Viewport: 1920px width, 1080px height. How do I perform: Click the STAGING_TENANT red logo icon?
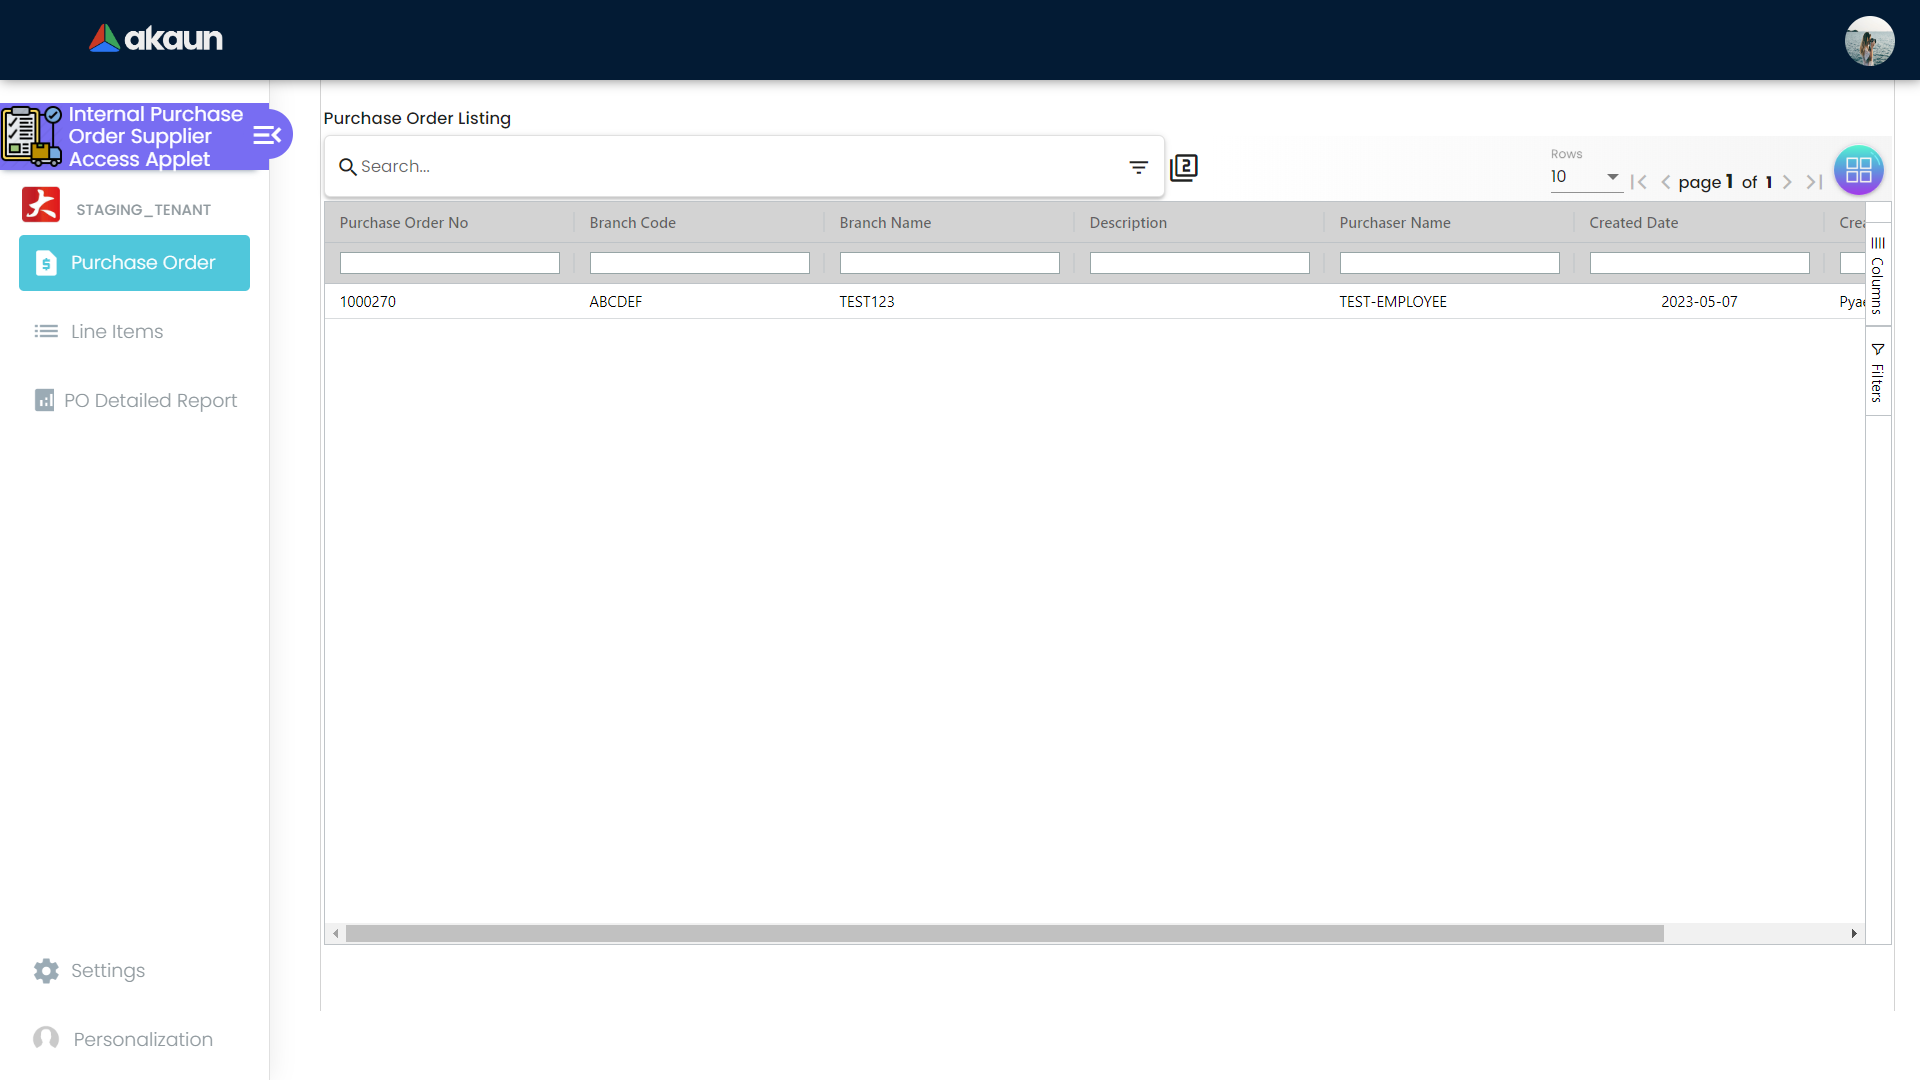click(41, 205)
